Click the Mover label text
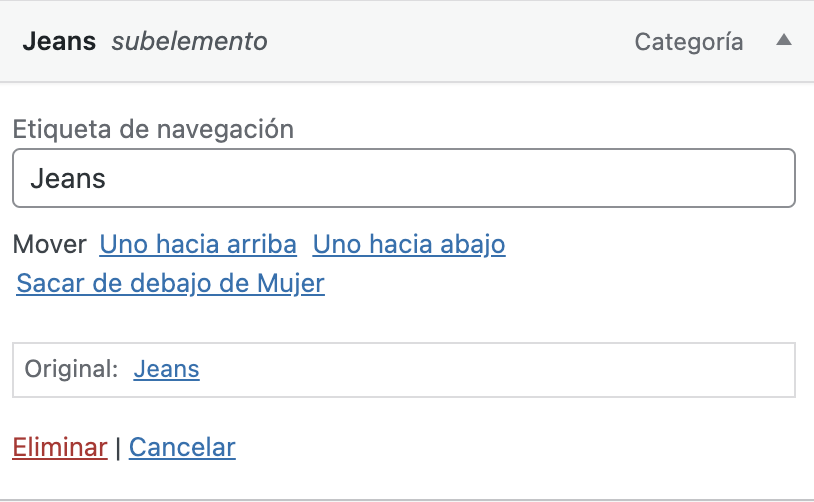 point(50,244)
